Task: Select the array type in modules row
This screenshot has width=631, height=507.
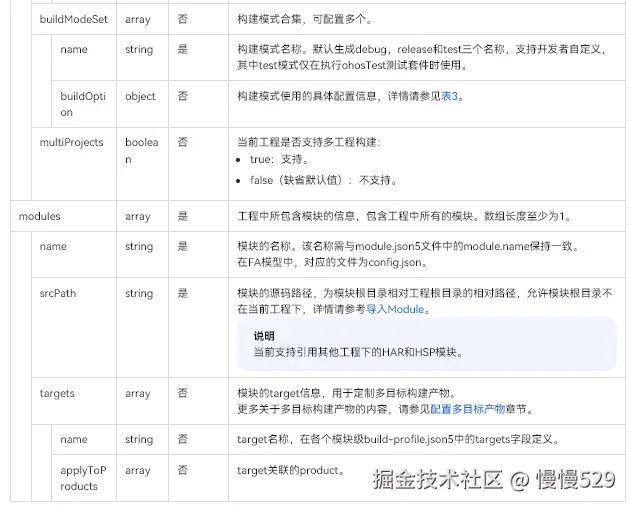Action: pos(138,216)
